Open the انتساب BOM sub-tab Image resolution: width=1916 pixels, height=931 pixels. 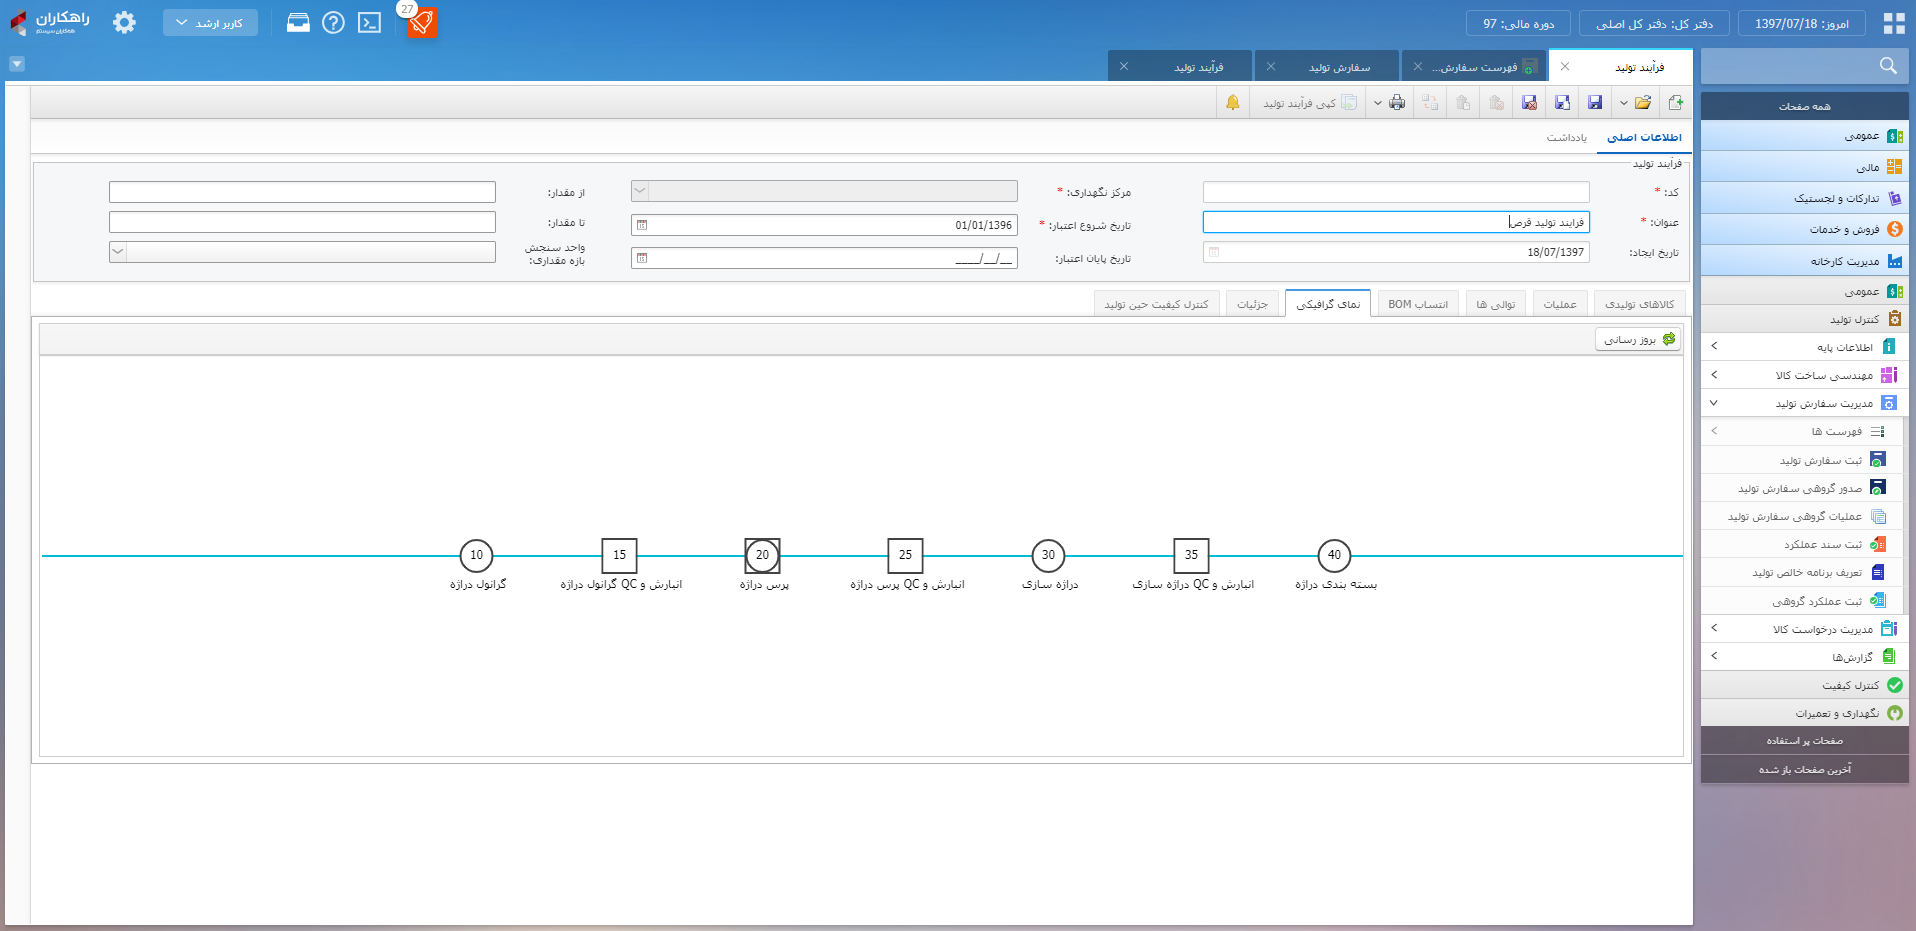point(1418,304)
